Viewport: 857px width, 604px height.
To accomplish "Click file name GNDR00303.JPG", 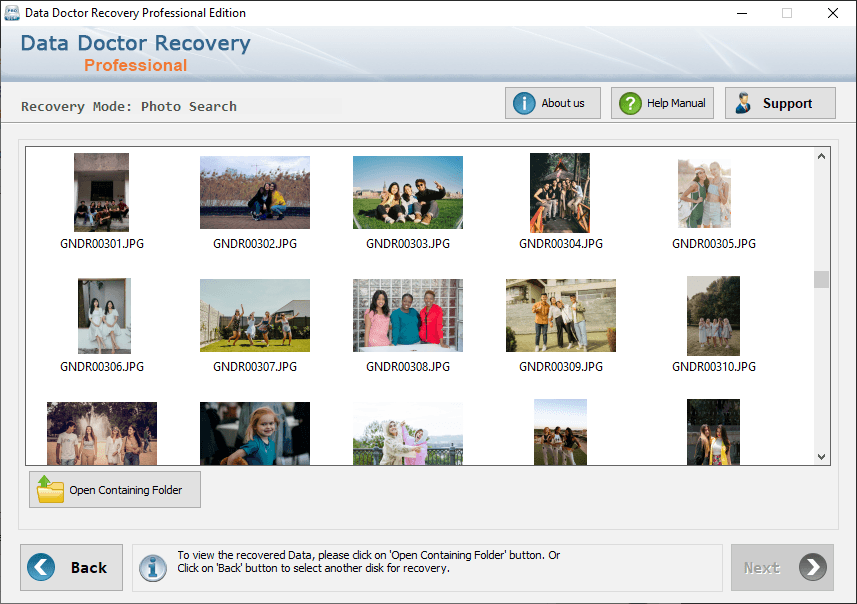I will 408,244.
